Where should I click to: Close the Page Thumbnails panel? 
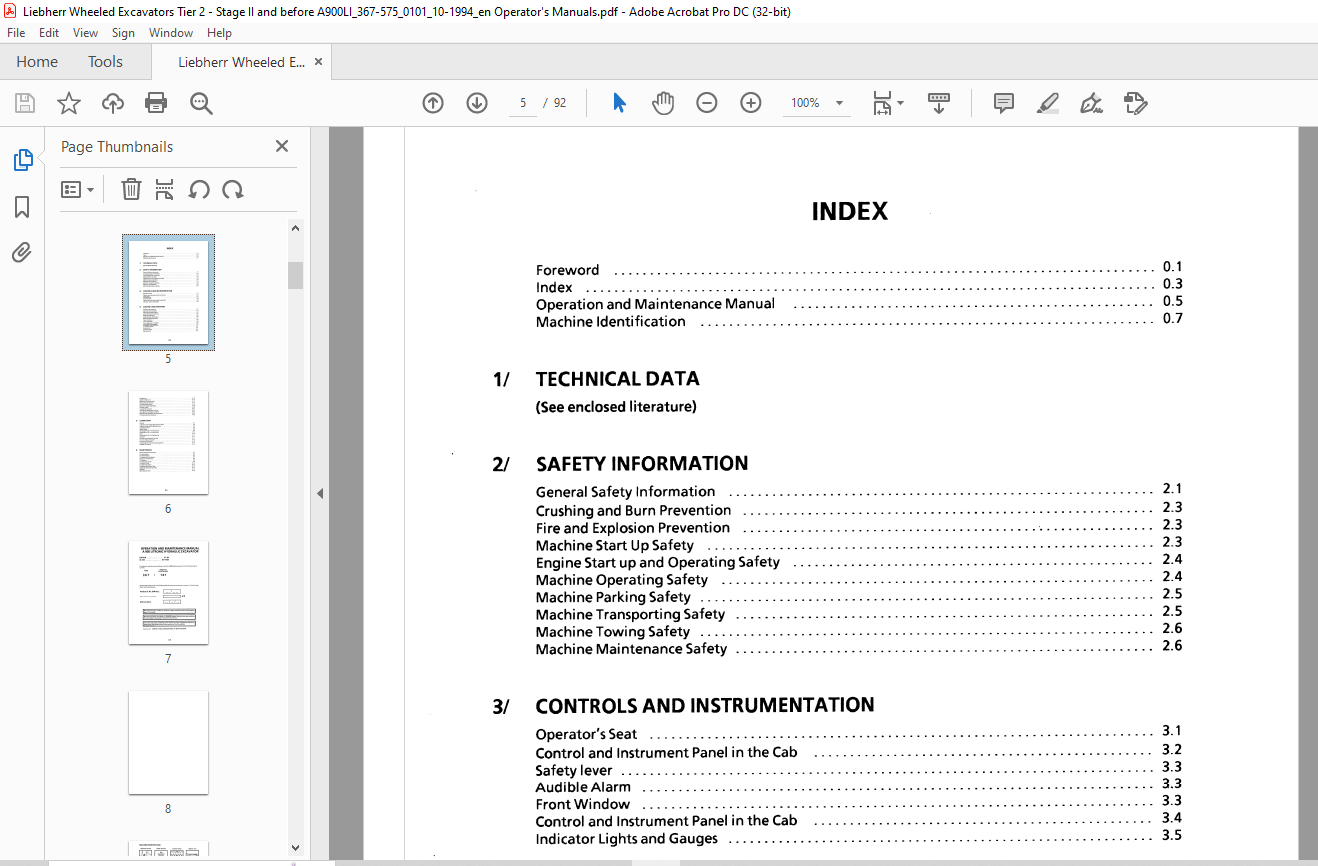(x=282, y=146)
